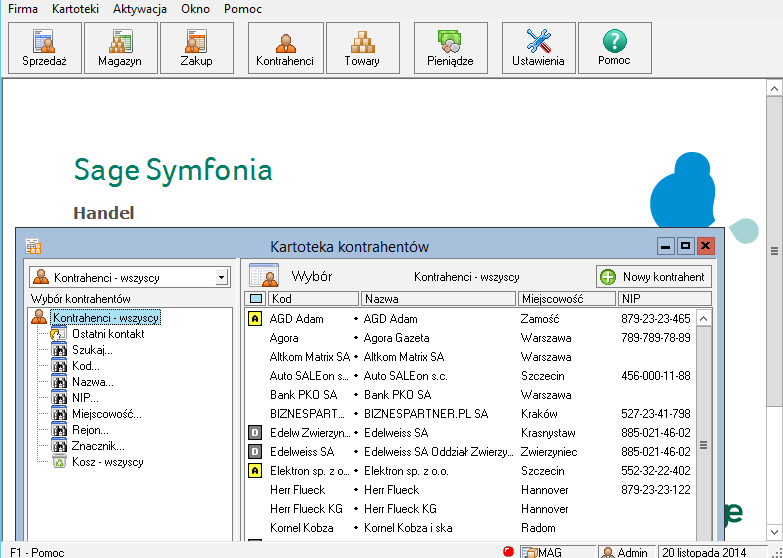Screen dimensions: 783x558
Task: Click the Kartoteka kontrahentów window icon
Action: pos(33,246)
